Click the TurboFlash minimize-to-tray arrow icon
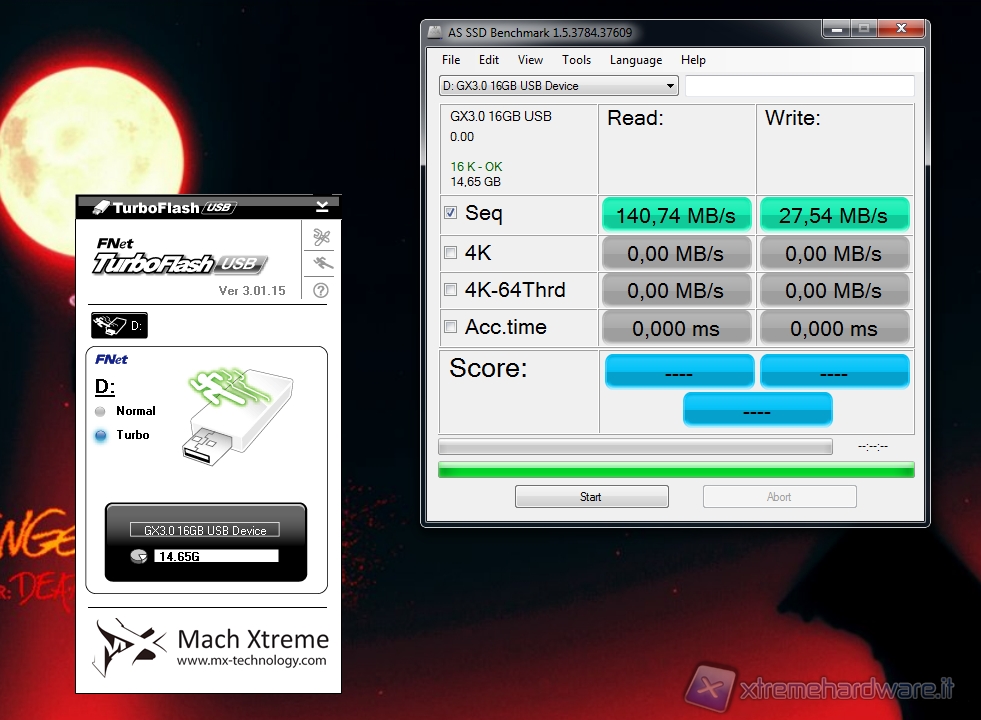This screenshot has height=720, width=981. pos(322,207)
